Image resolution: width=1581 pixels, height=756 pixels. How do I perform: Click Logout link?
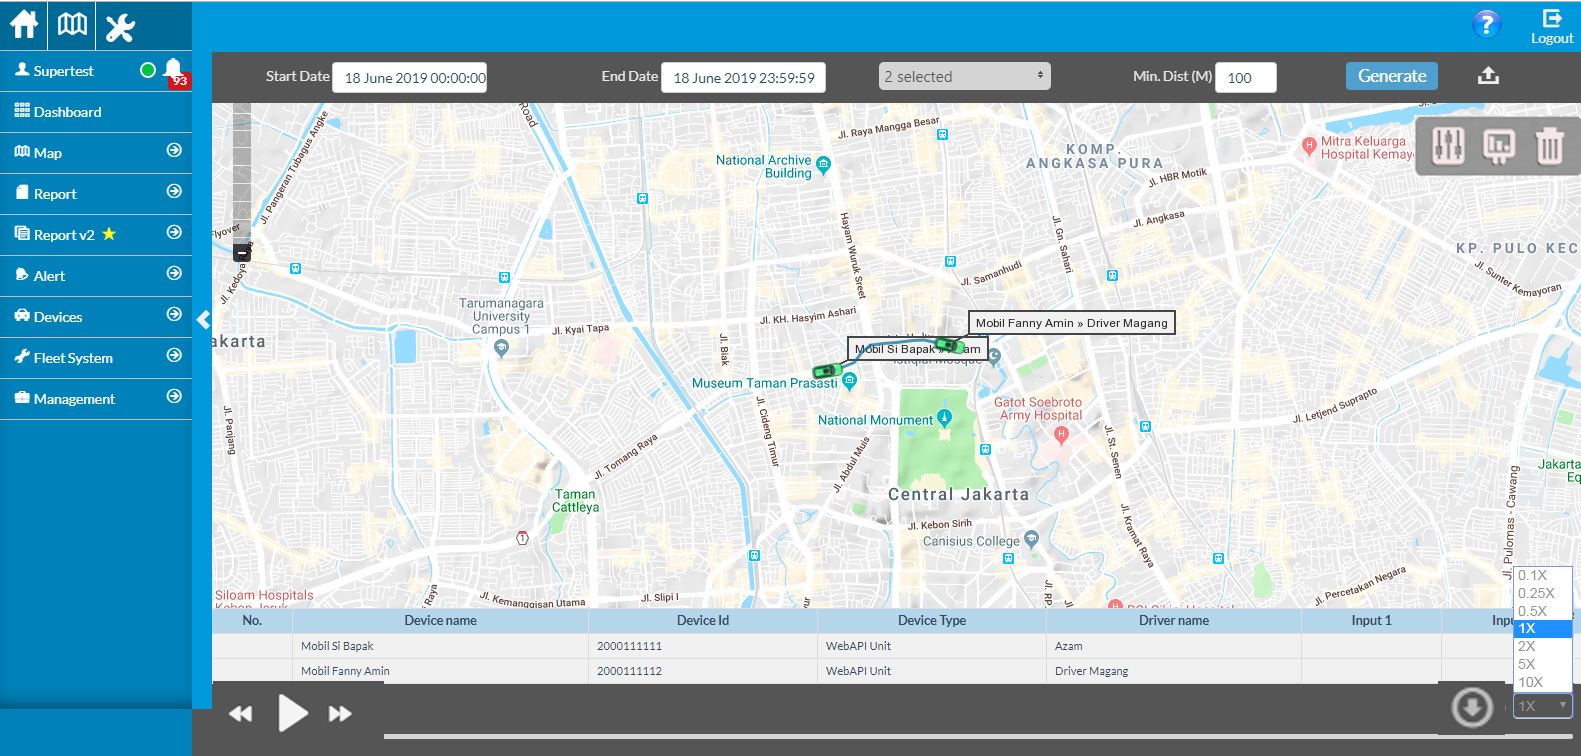click(1552, 27)
